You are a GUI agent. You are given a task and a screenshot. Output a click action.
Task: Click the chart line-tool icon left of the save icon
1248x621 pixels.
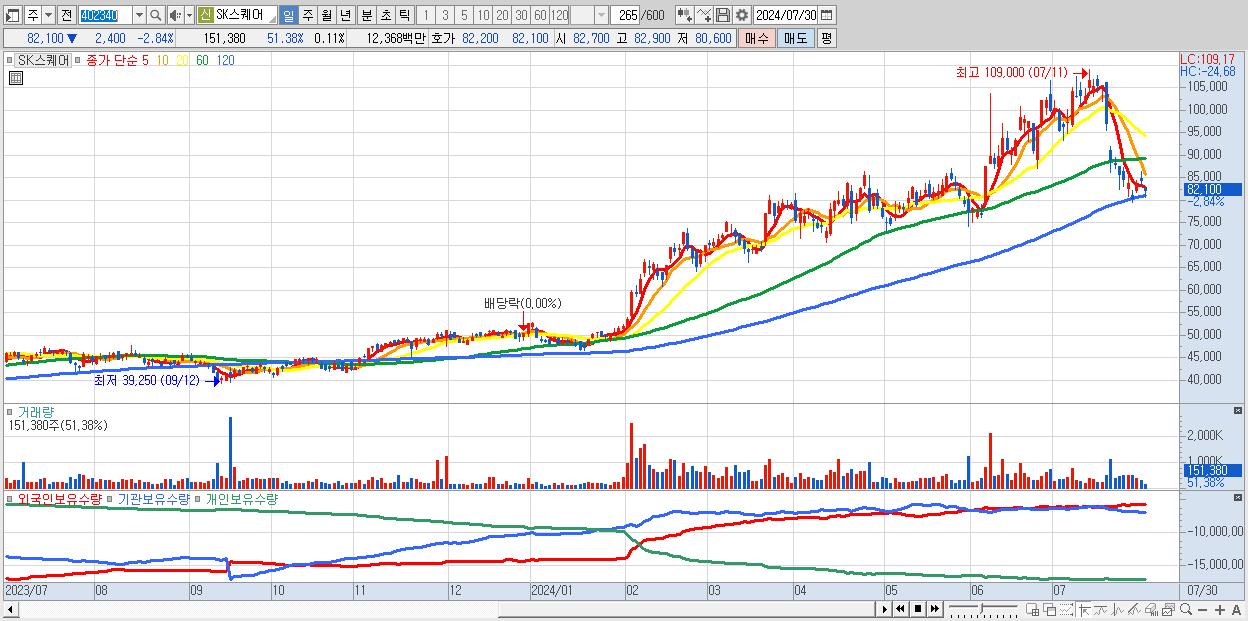pos(704,15)
